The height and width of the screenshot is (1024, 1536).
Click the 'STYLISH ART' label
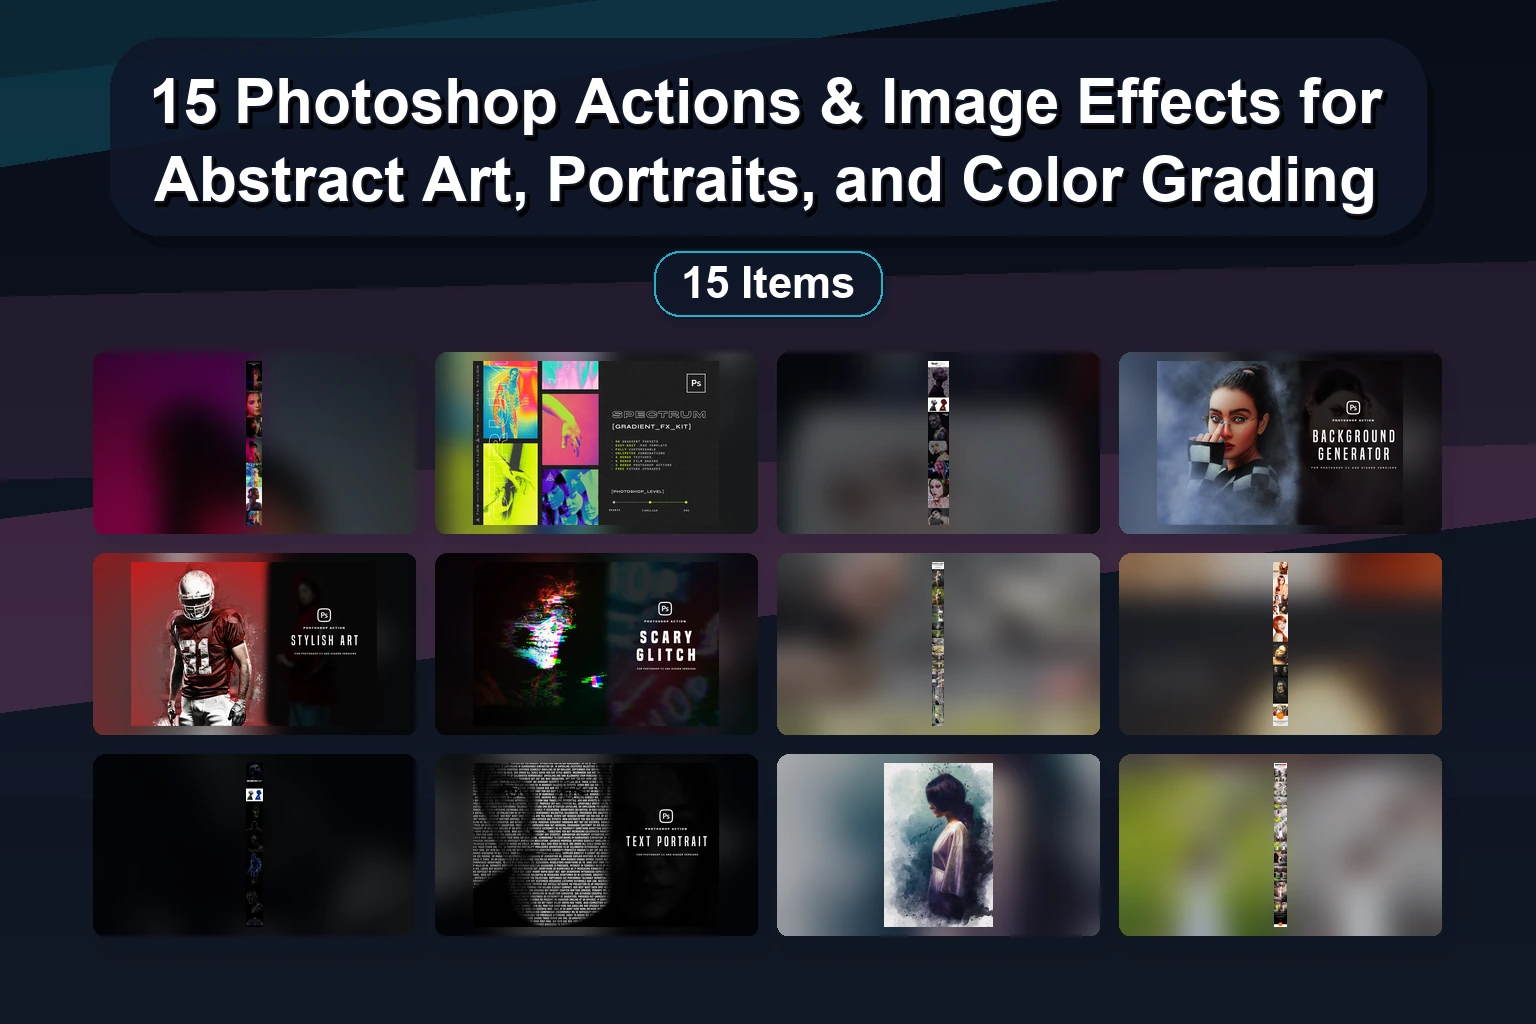pyautogui.click(x=324, y=640)
